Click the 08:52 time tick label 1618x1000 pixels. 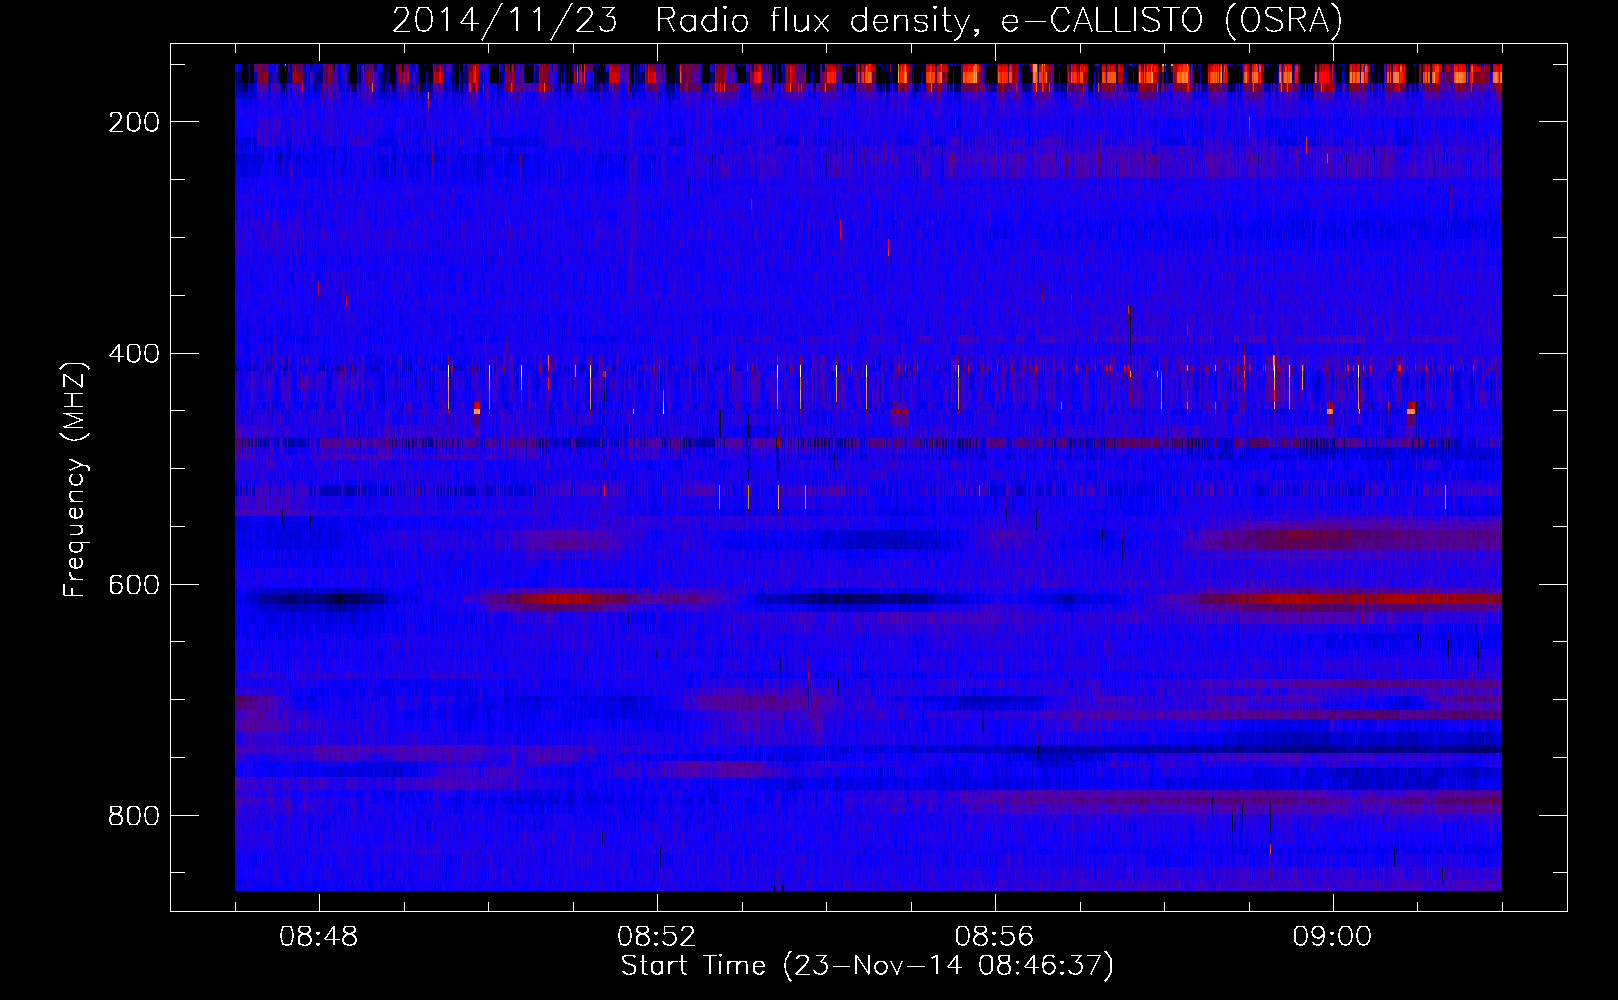point(656,937)
